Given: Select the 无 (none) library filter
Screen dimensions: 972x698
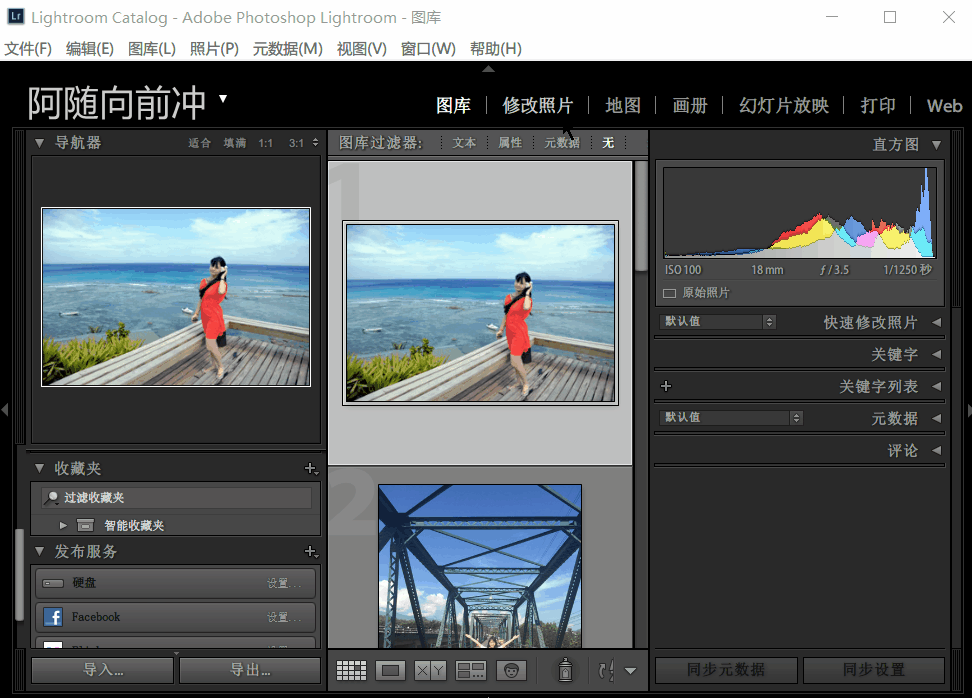Looking at the screenshot, I should pyautogui.click(x=608, y=143).
